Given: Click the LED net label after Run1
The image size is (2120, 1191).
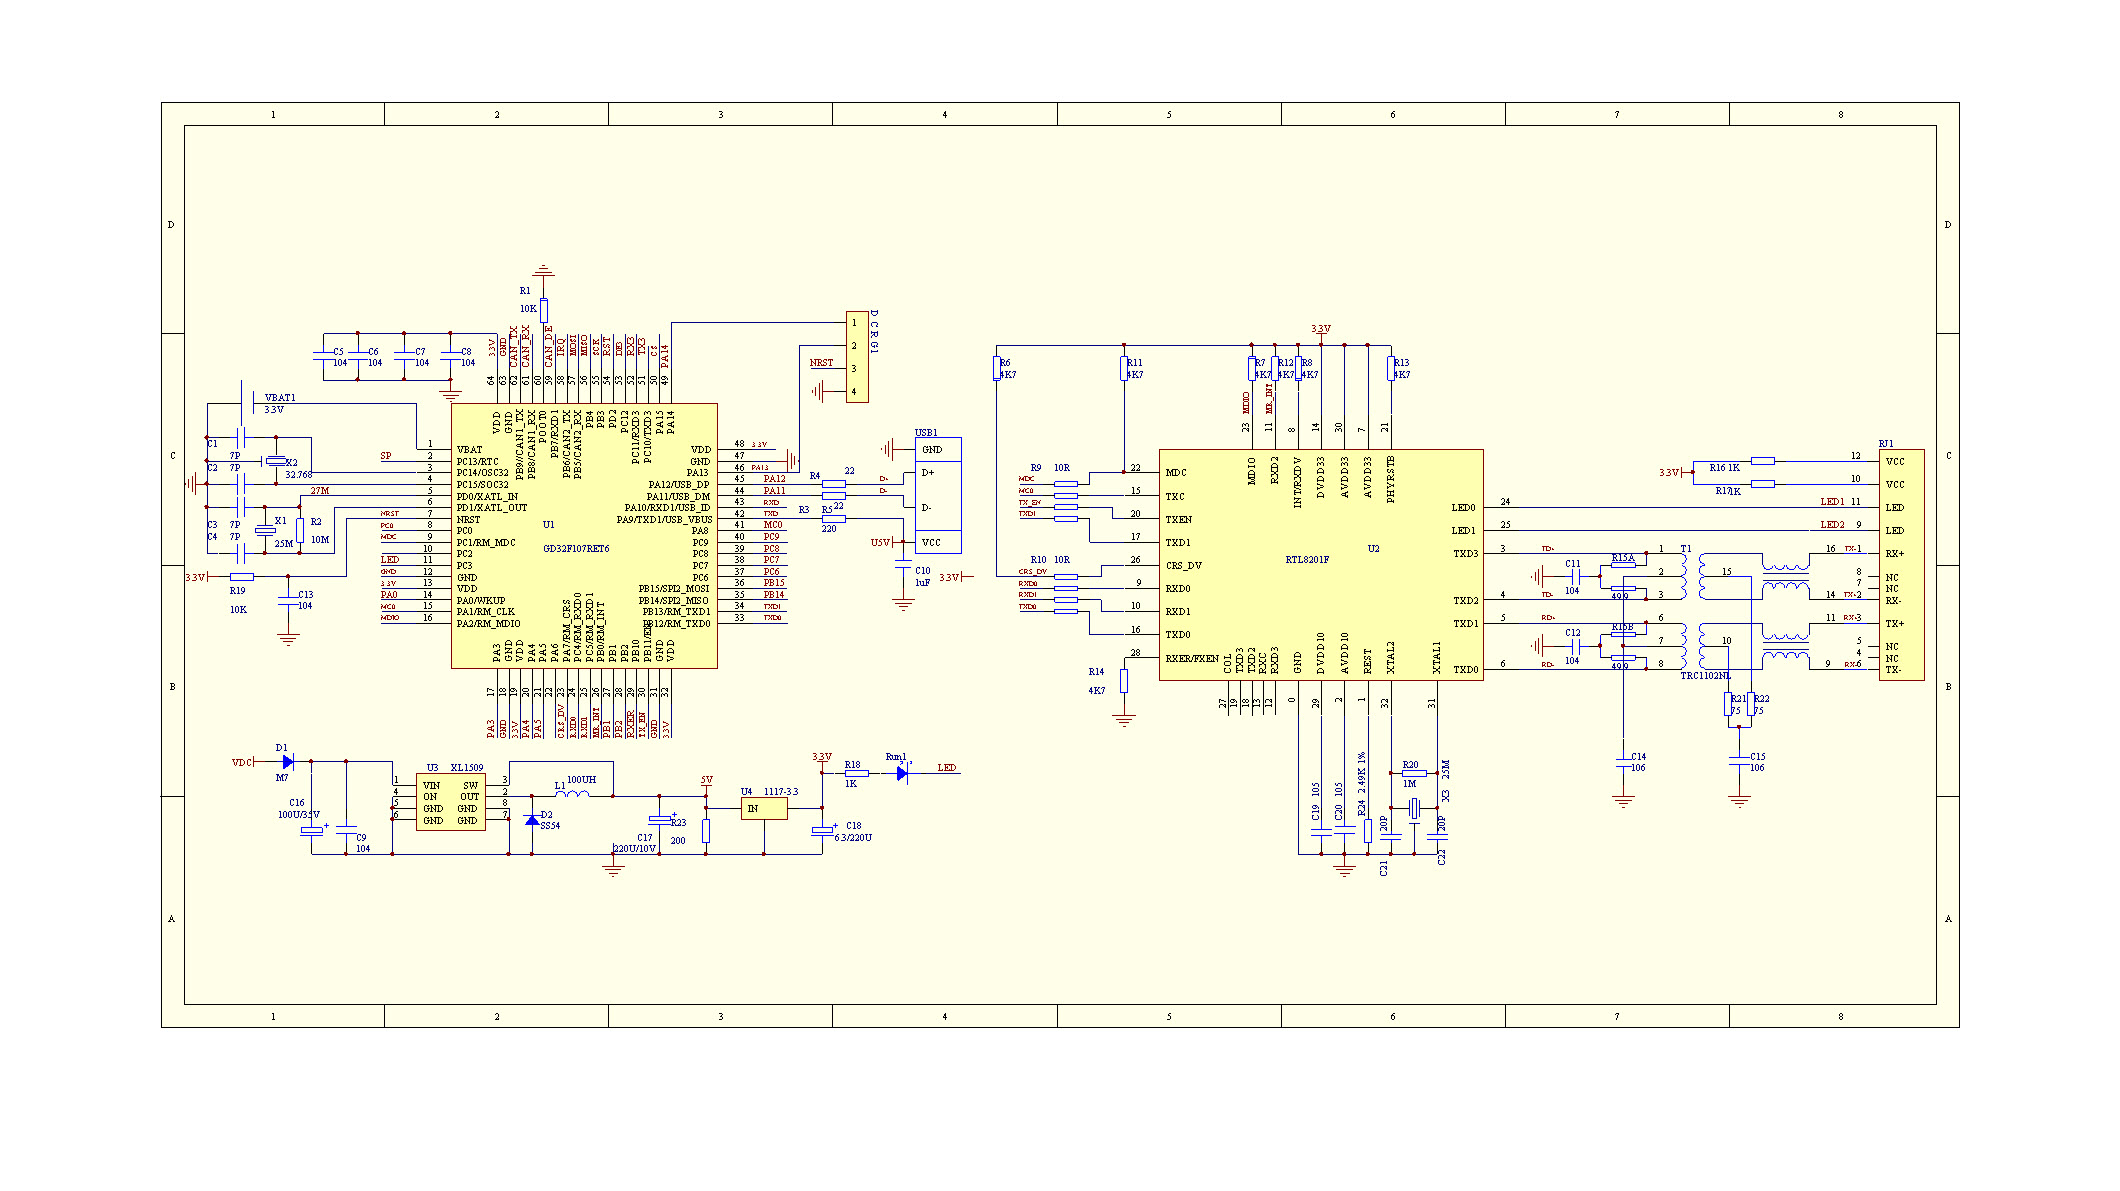Looking at the screenshot, I should click(x=946, y=767).
